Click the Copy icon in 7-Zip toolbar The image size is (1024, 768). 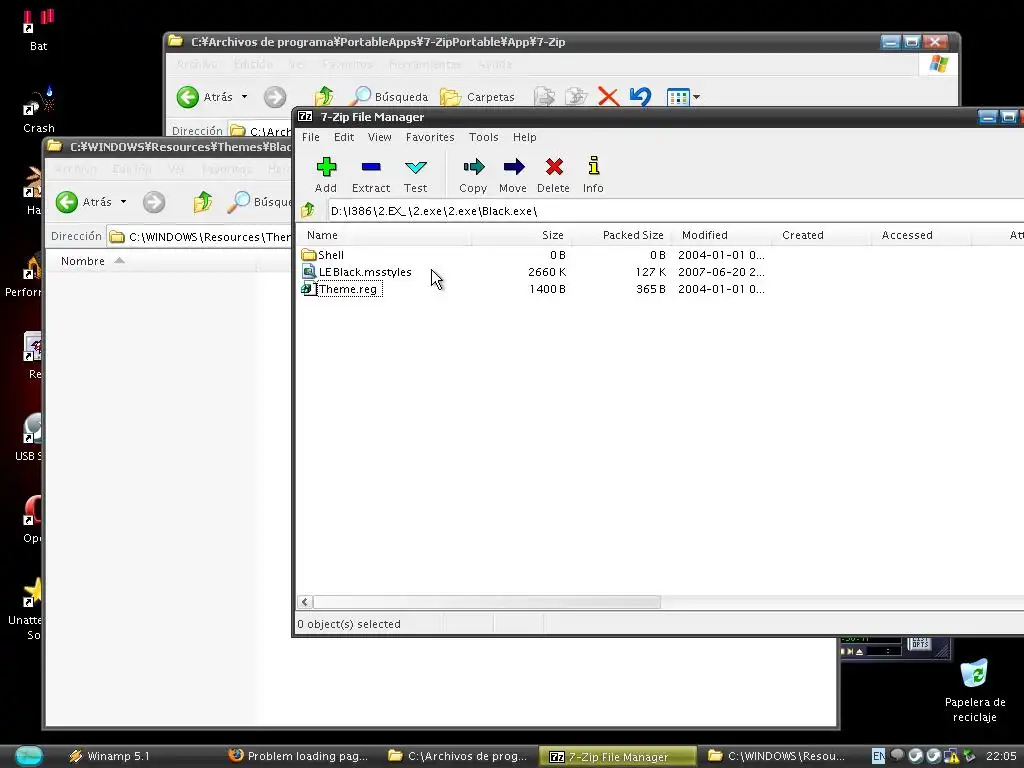(473, 174)
